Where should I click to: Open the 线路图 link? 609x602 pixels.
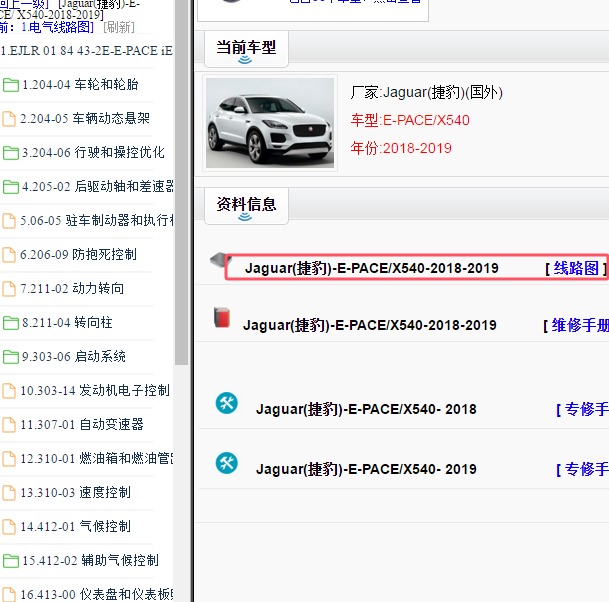576,268
